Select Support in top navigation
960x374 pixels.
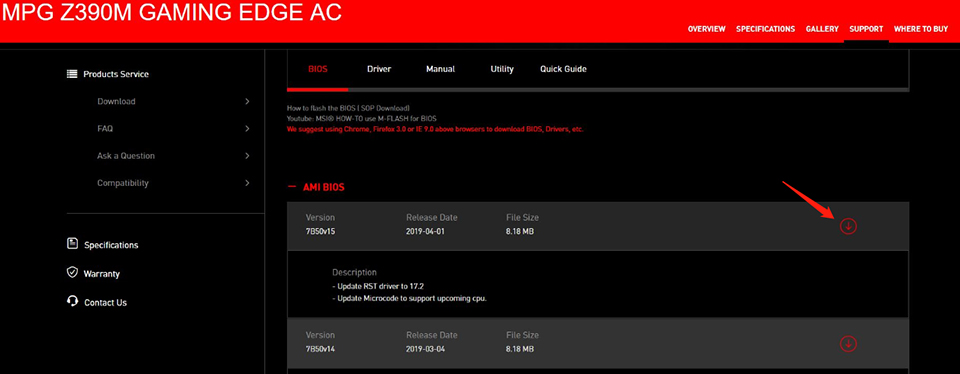[866, 29]
